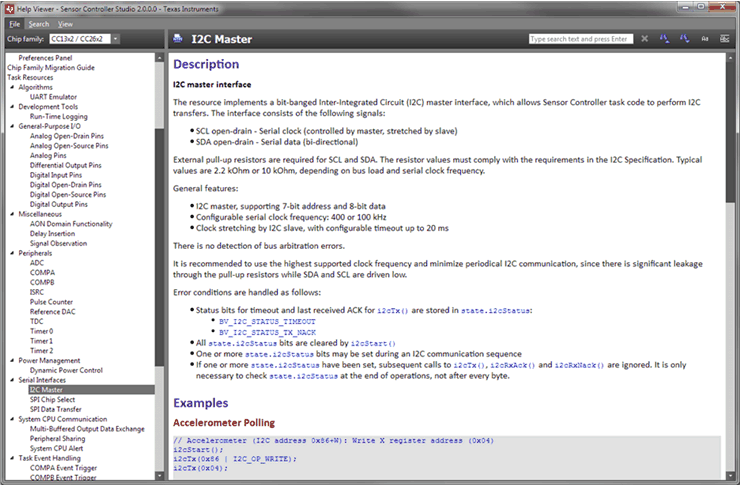This screenshot has width=740, height=485.
Task: Collapse the Miscellaneous tree node
Action: (12, 214)
